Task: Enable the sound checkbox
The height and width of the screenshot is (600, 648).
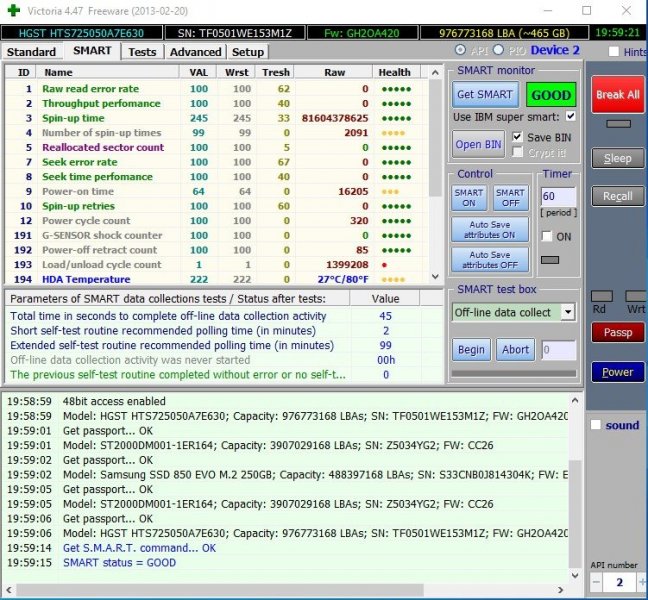Action: (x=596, y=425)
